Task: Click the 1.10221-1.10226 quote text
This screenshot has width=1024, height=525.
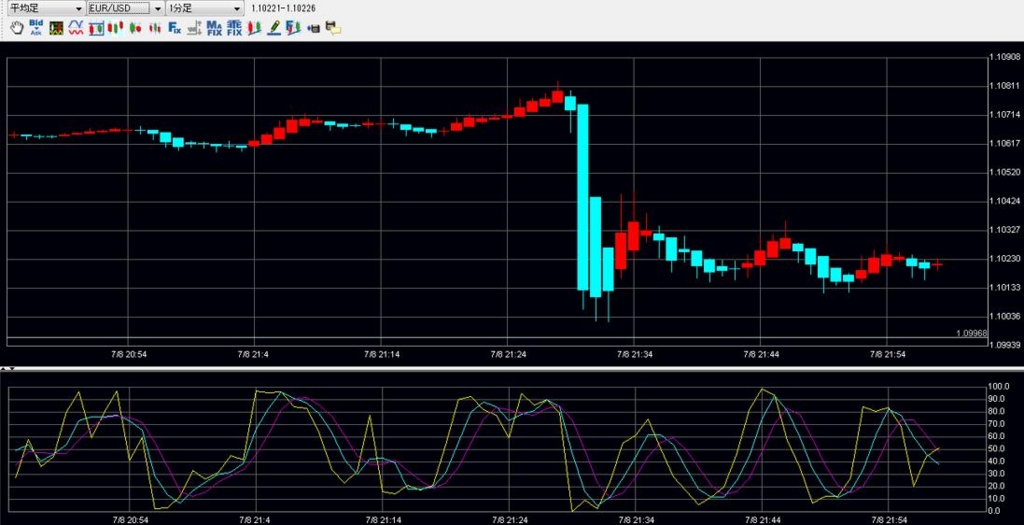Action: click(283, 8)
